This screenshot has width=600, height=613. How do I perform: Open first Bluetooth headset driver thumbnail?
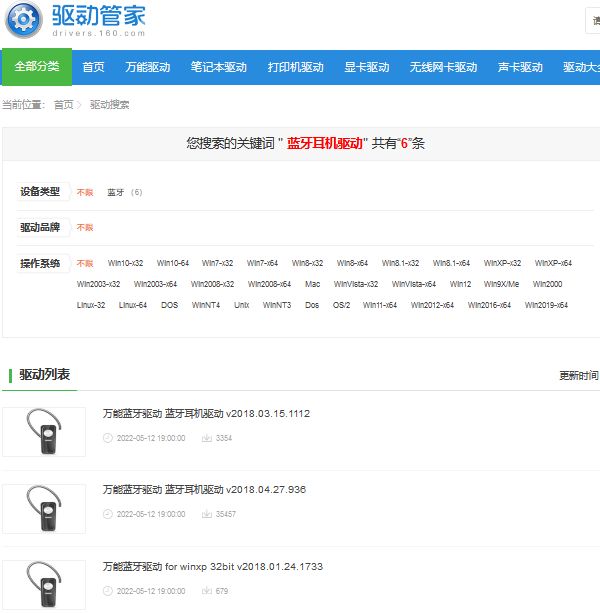point(44,432)
